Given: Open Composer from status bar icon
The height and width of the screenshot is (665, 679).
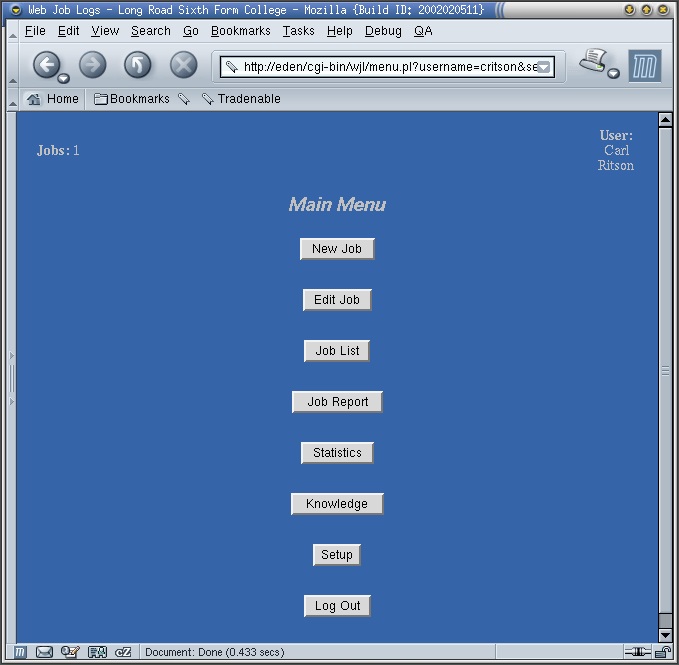Looking at the screenshot, I should click(70, 652).
